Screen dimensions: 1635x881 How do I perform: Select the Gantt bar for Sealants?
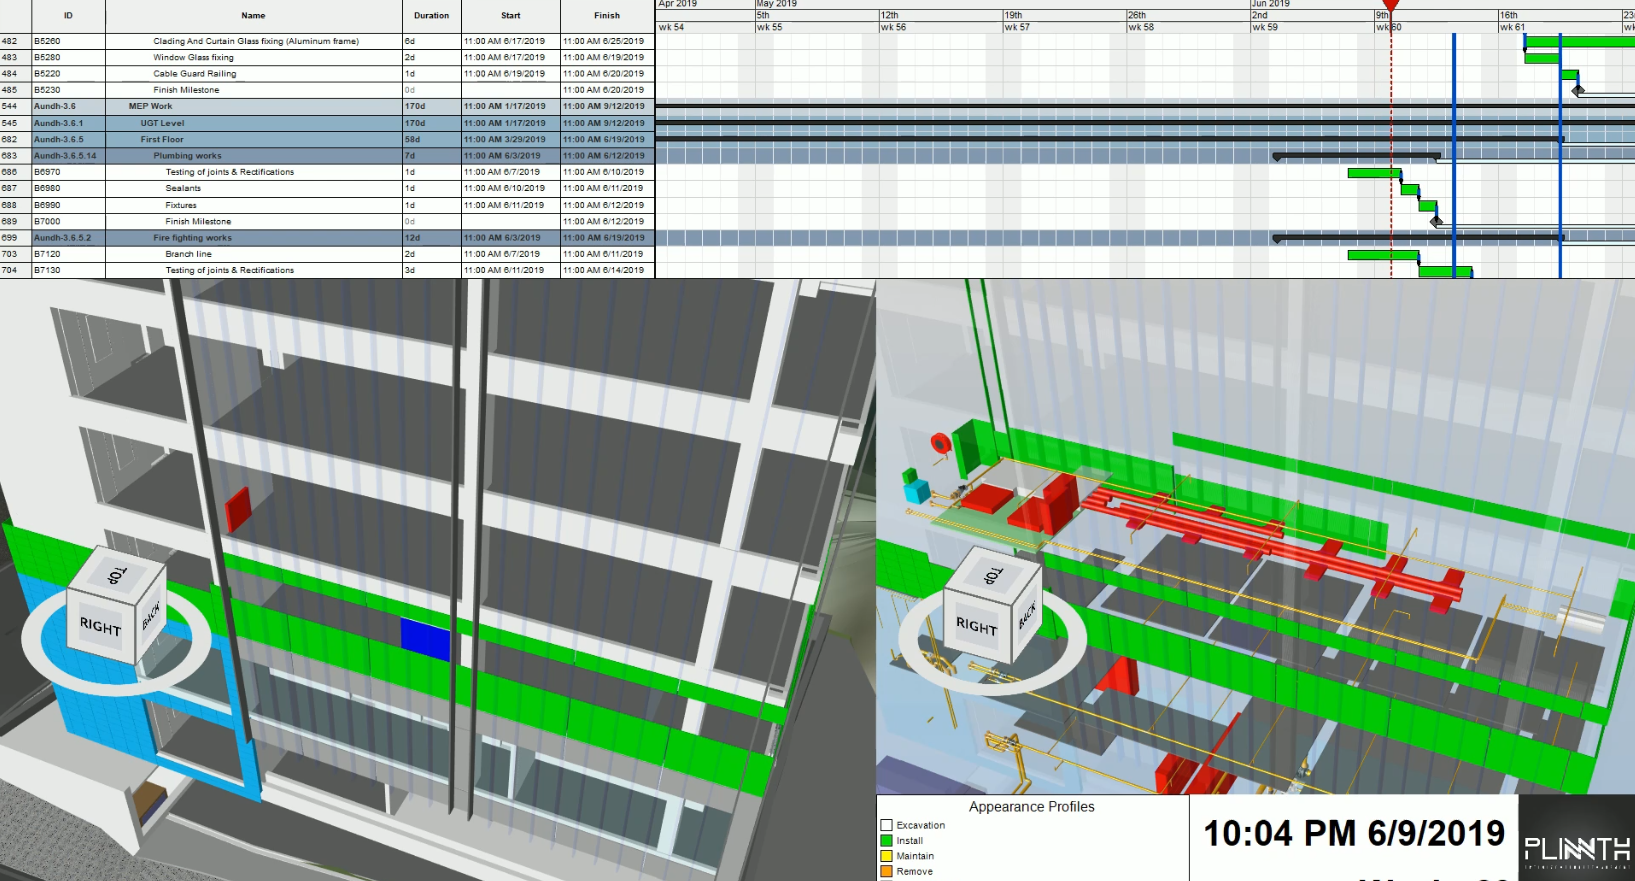coord(1410,189)
